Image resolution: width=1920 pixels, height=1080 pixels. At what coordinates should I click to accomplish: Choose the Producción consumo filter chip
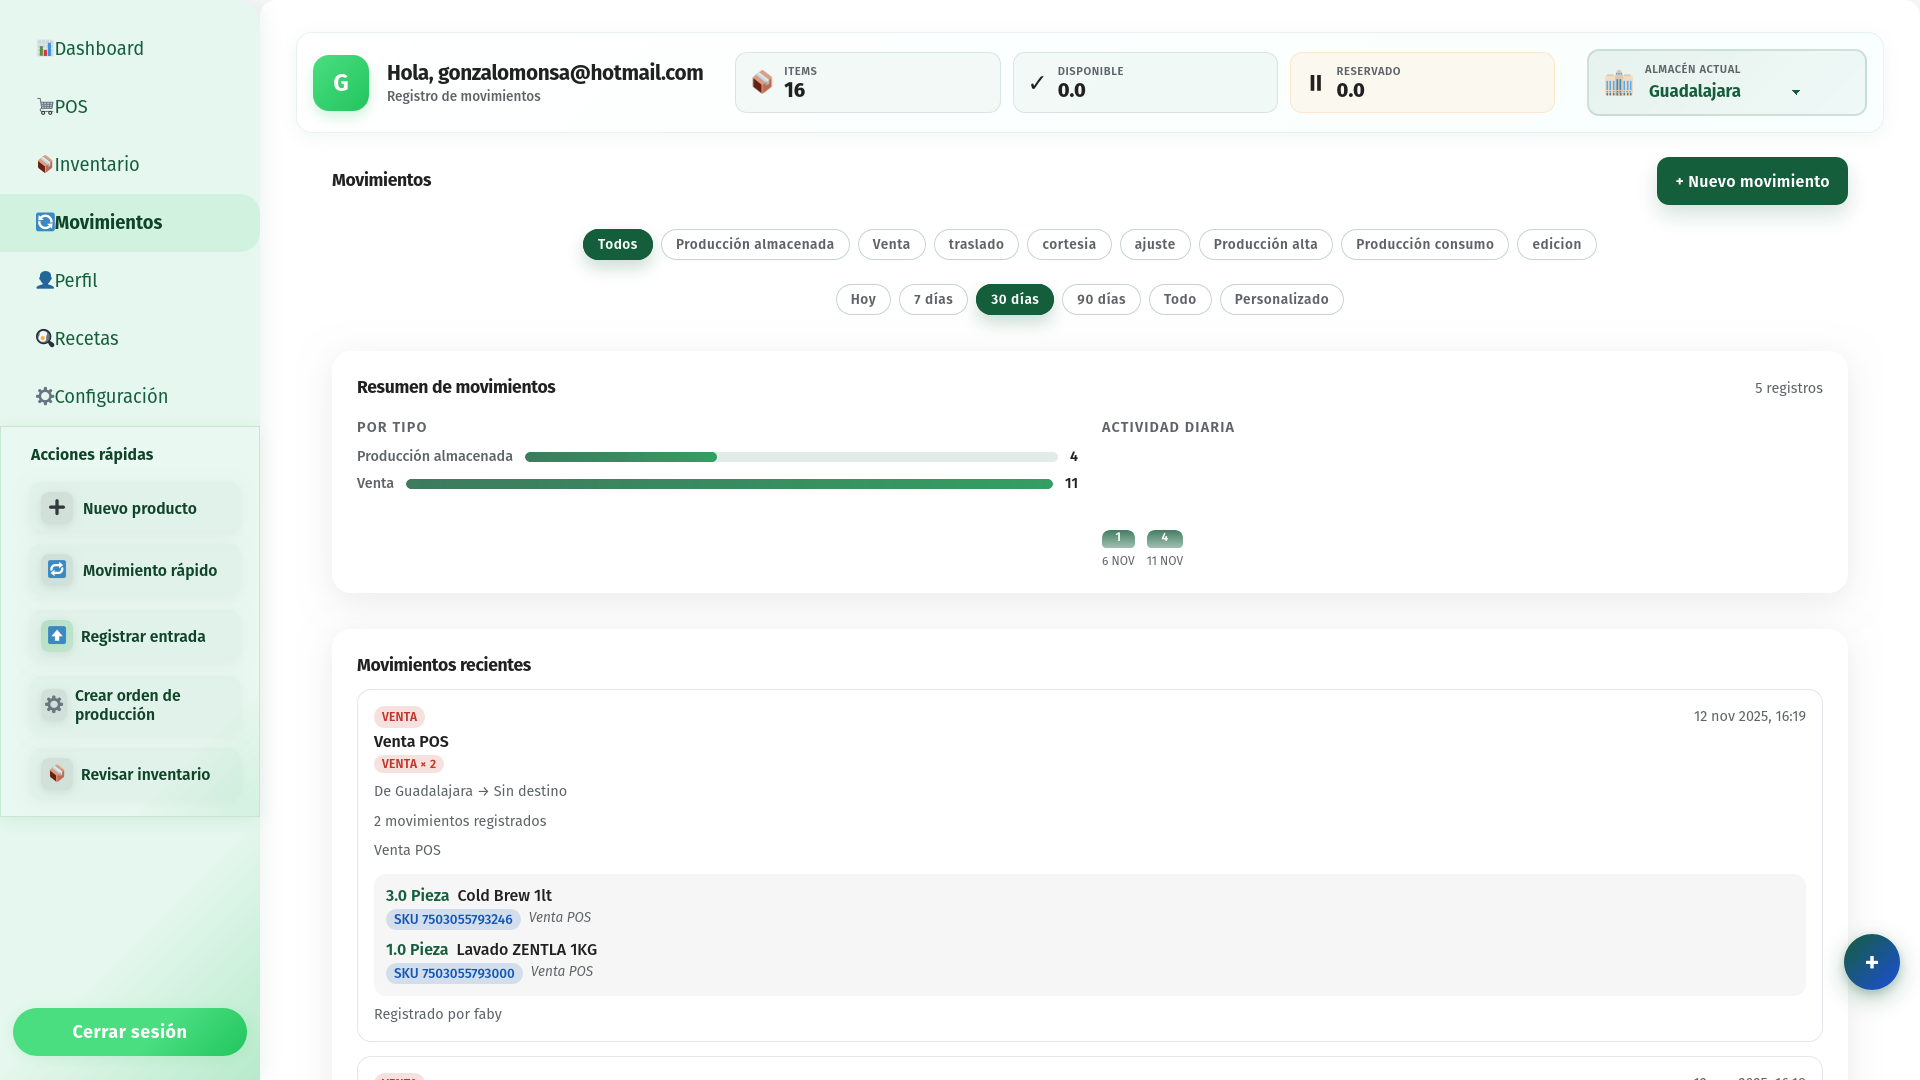pyautogui.click(x=1423, y=245)
